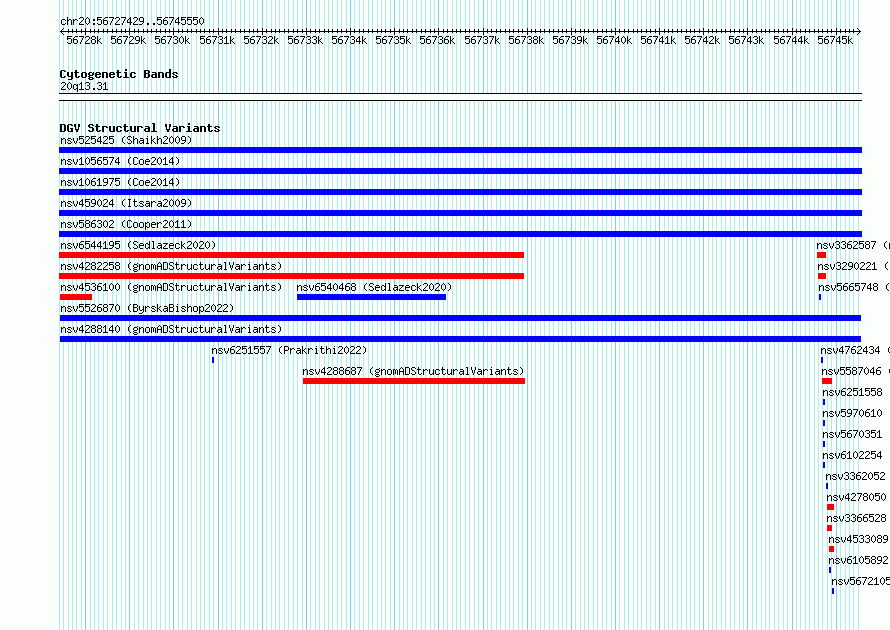Click the short red bar under nsv4536100
The height and width of the screenshot is (630, 890).
(75, 297)
